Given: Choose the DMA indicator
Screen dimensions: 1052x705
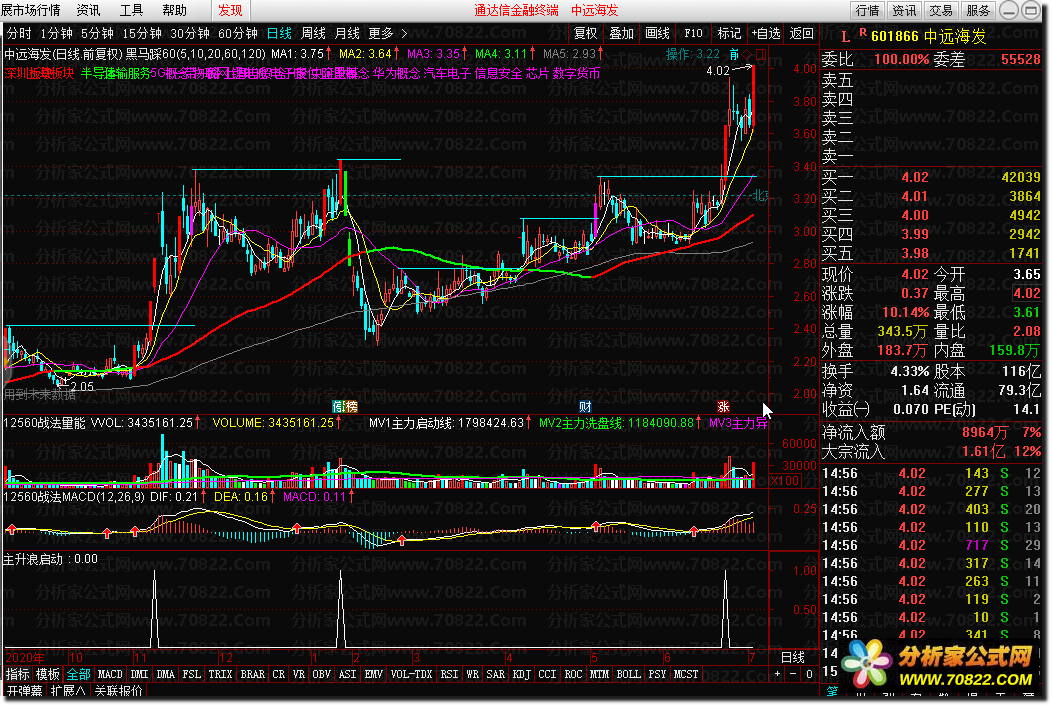Looking at the screenshot, I should 166,674.
